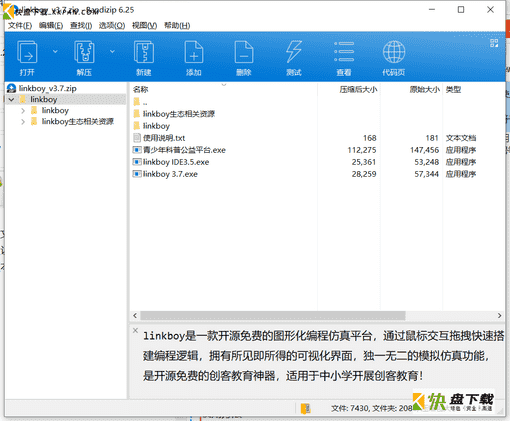Select linkboy生态相关资源 in the tree
Viewport: 510px width, 421px height.
pyautogui.click(x=77, y=121)
